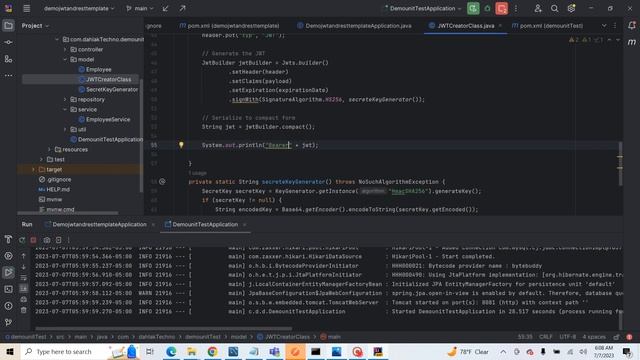Open the Build hammer tool window
640x360 pixels.
[8, 239]
